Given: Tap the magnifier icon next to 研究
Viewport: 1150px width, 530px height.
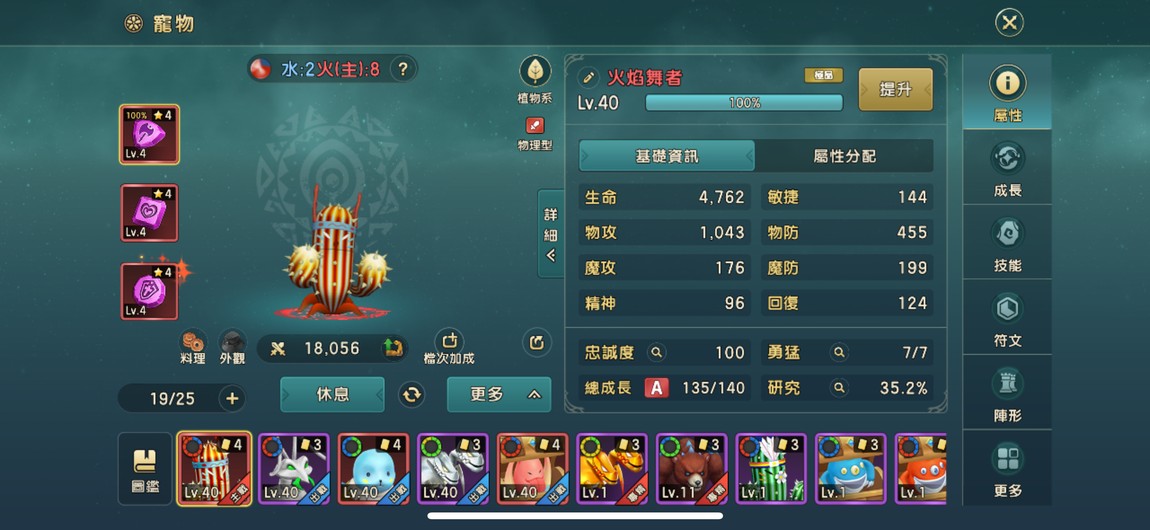Looking at the screenshot, I should point(839,388).
